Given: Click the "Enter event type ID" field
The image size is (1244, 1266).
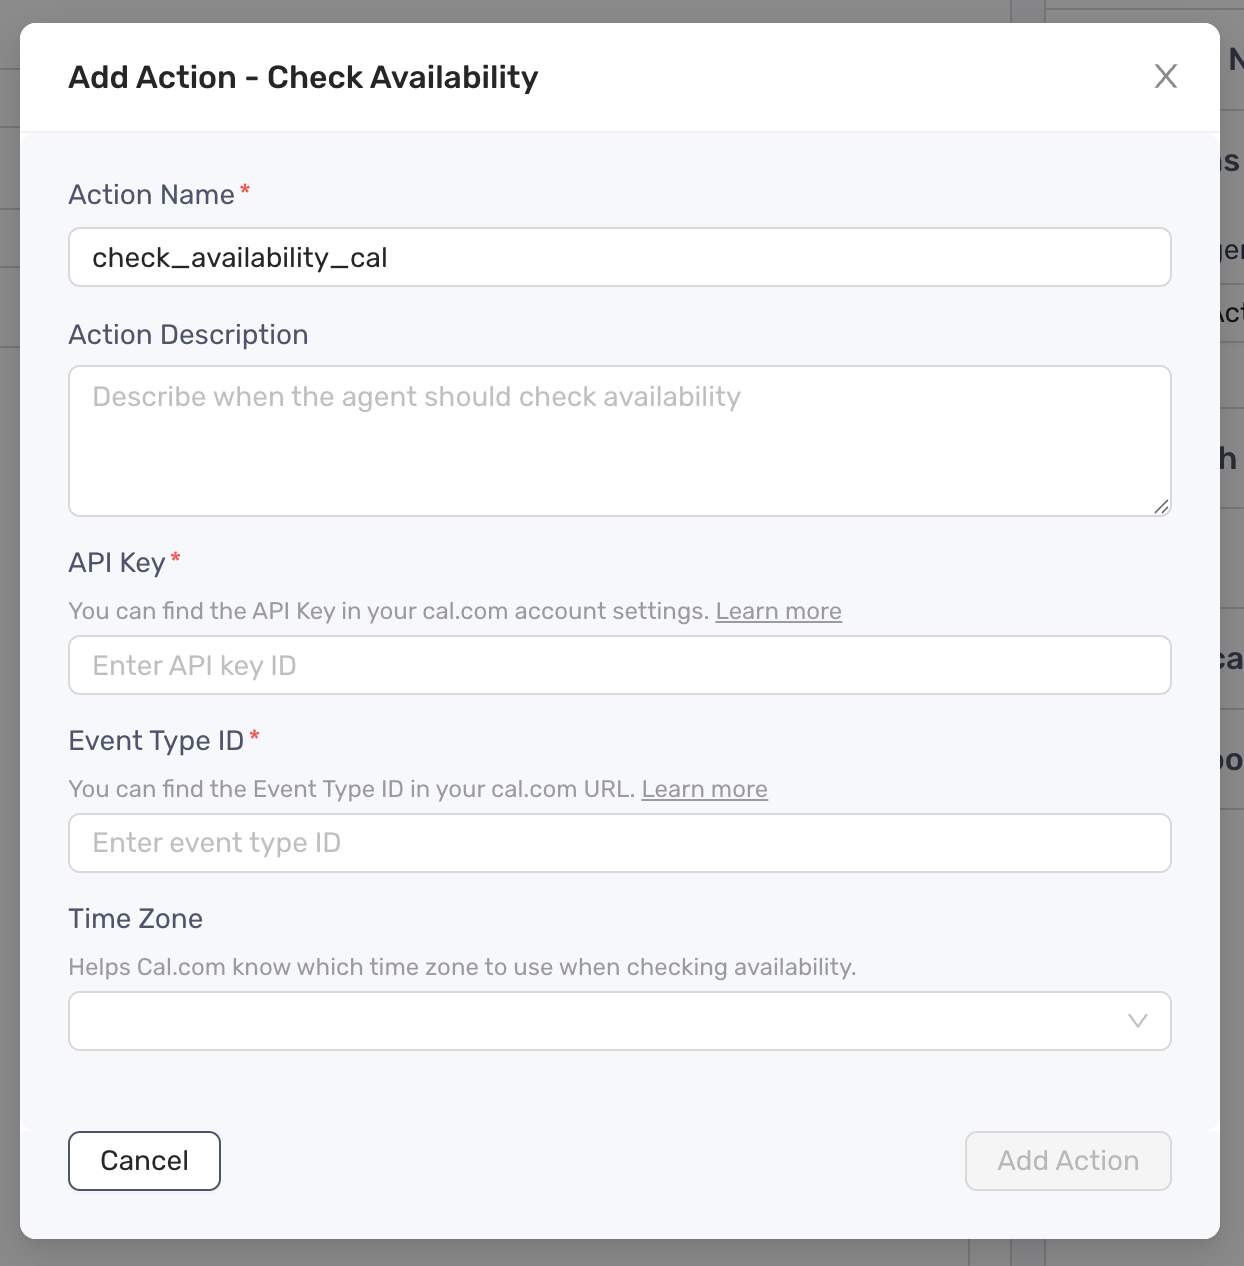Looking at the screenshot, I should pos(620,843).
